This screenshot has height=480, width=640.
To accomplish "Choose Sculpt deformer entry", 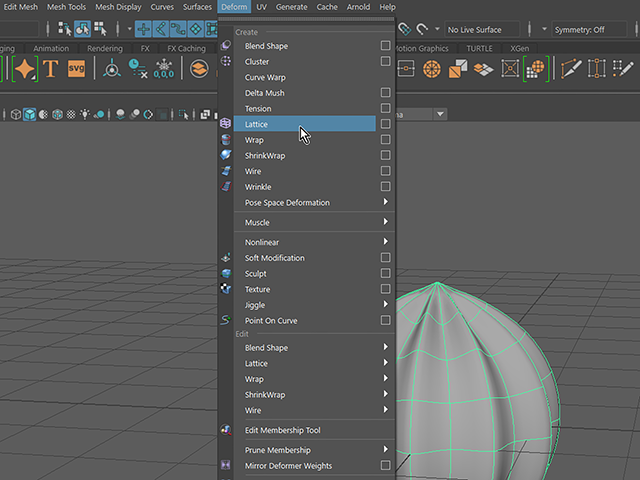I will [x=304, y=273].
